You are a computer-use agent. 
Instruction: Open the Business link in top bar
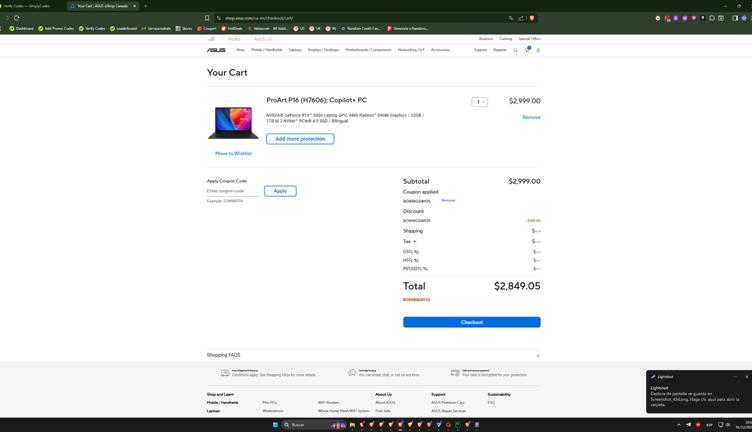pos(486,39)
